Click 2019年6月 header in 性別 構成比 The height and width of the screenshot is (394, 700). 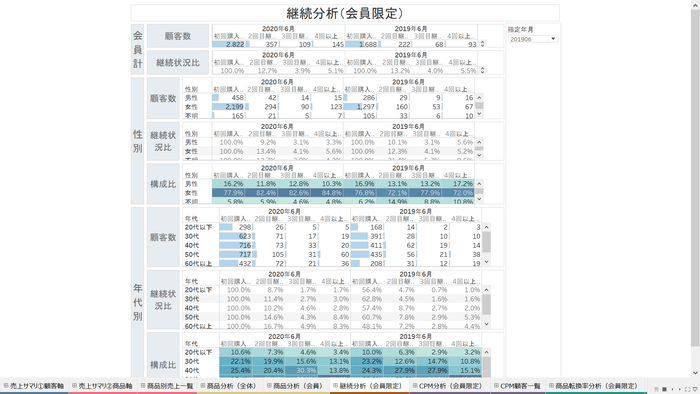pos(408,168)
